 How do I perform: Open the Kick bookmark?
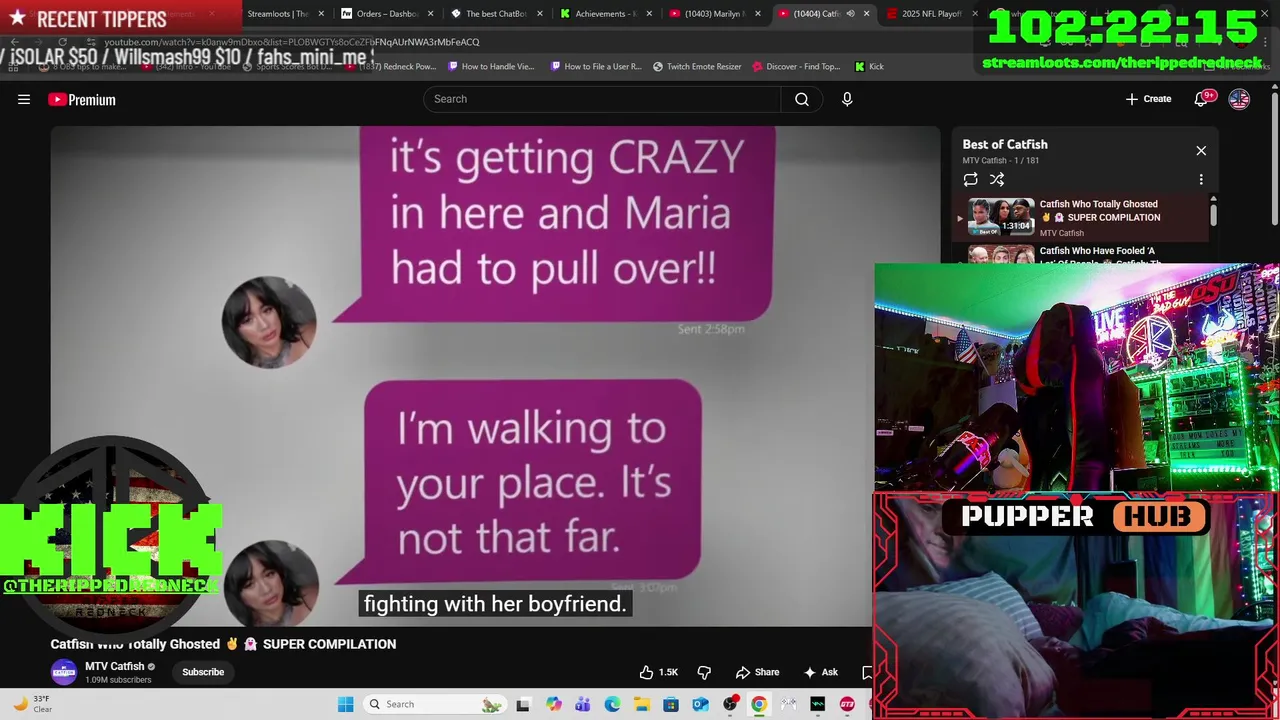click(x=869, y=66)
